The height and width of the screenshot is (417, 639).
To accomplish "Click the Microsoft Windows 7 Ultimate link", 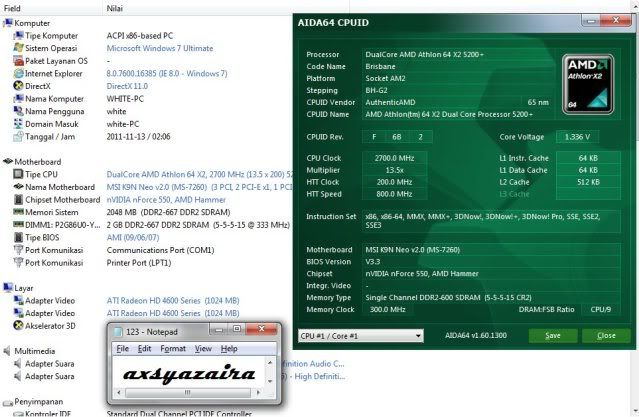I will coord(160,48).
